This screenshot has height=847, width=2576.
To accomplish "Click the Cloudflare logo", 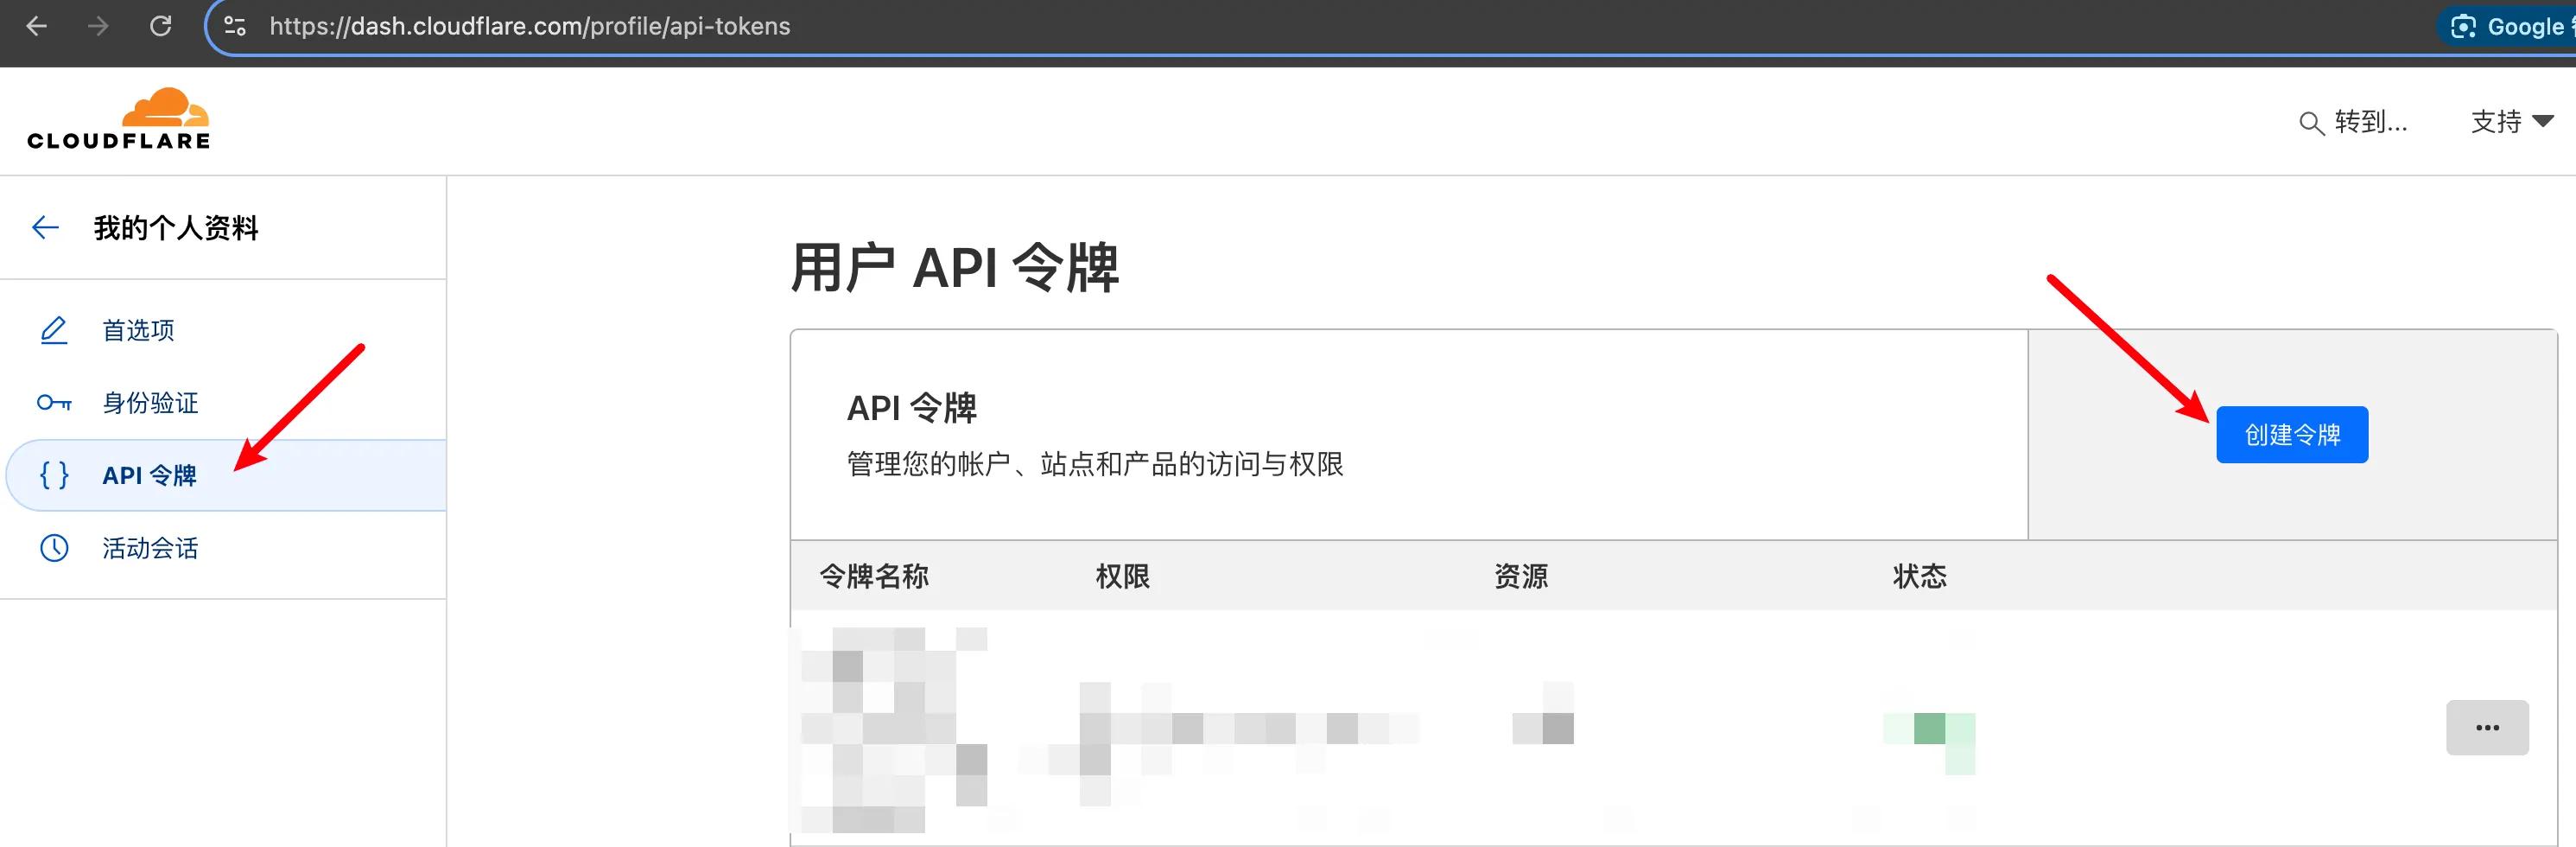I will tap(119, 119).
